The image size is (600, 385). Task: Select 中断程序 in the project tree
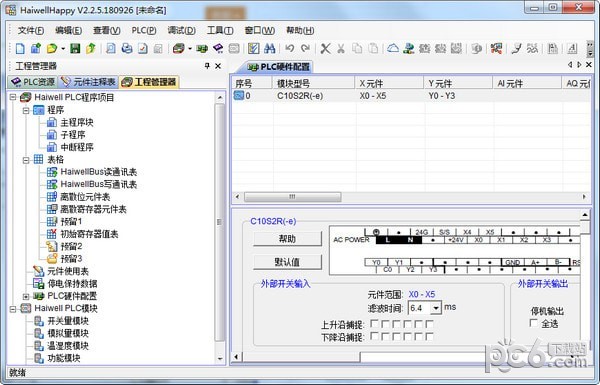point(77,147)
